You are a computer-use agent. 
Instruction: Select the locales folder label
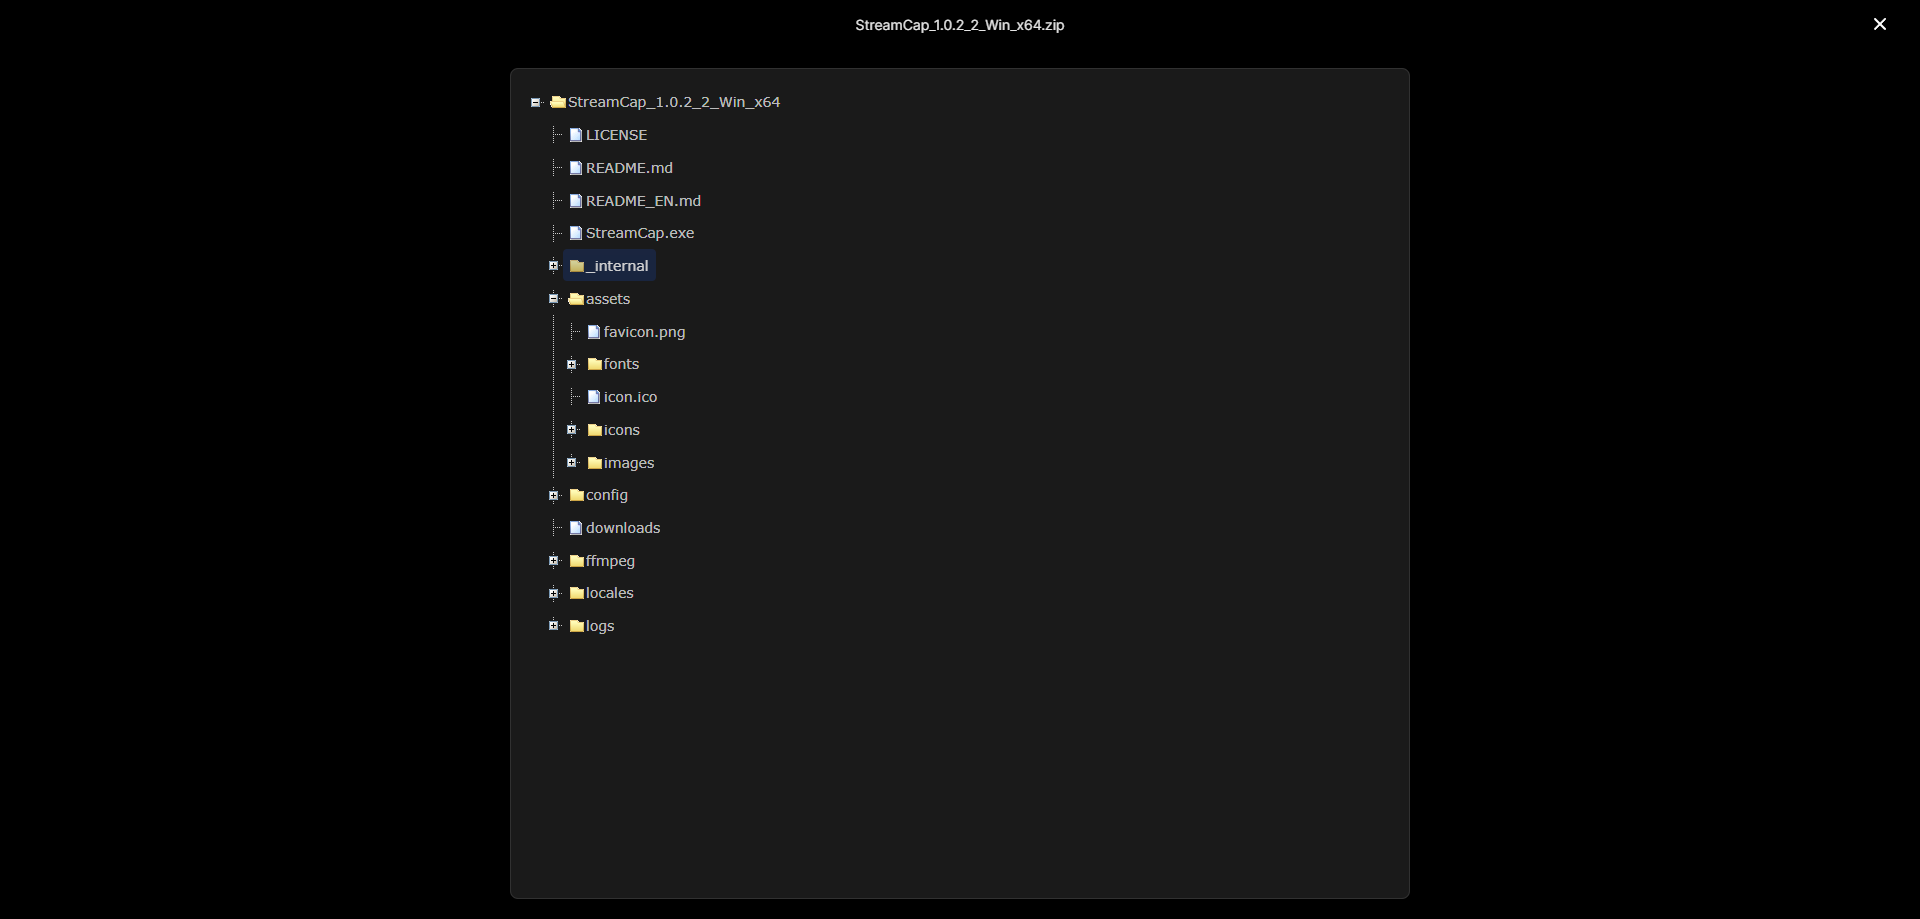(609, 593)
